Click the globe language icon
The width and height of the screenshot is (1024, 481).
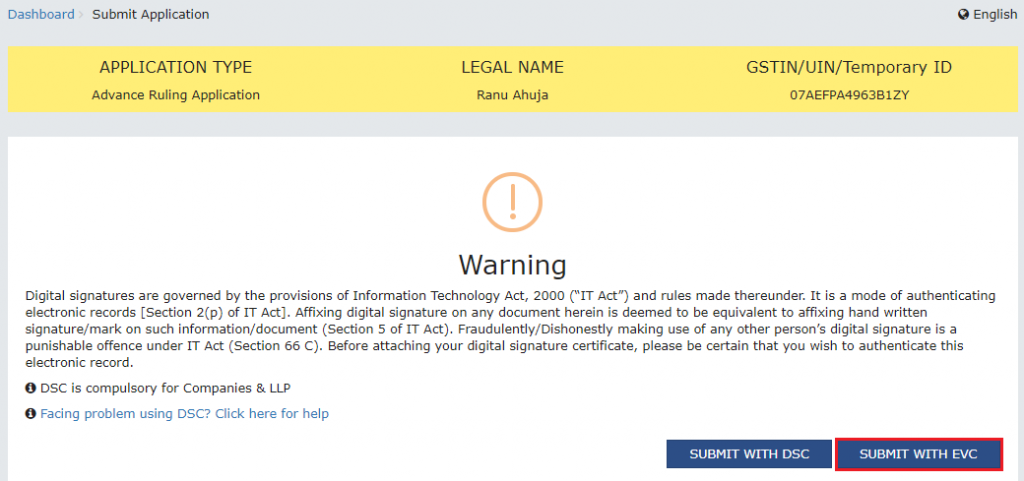(x=963, y=14)
